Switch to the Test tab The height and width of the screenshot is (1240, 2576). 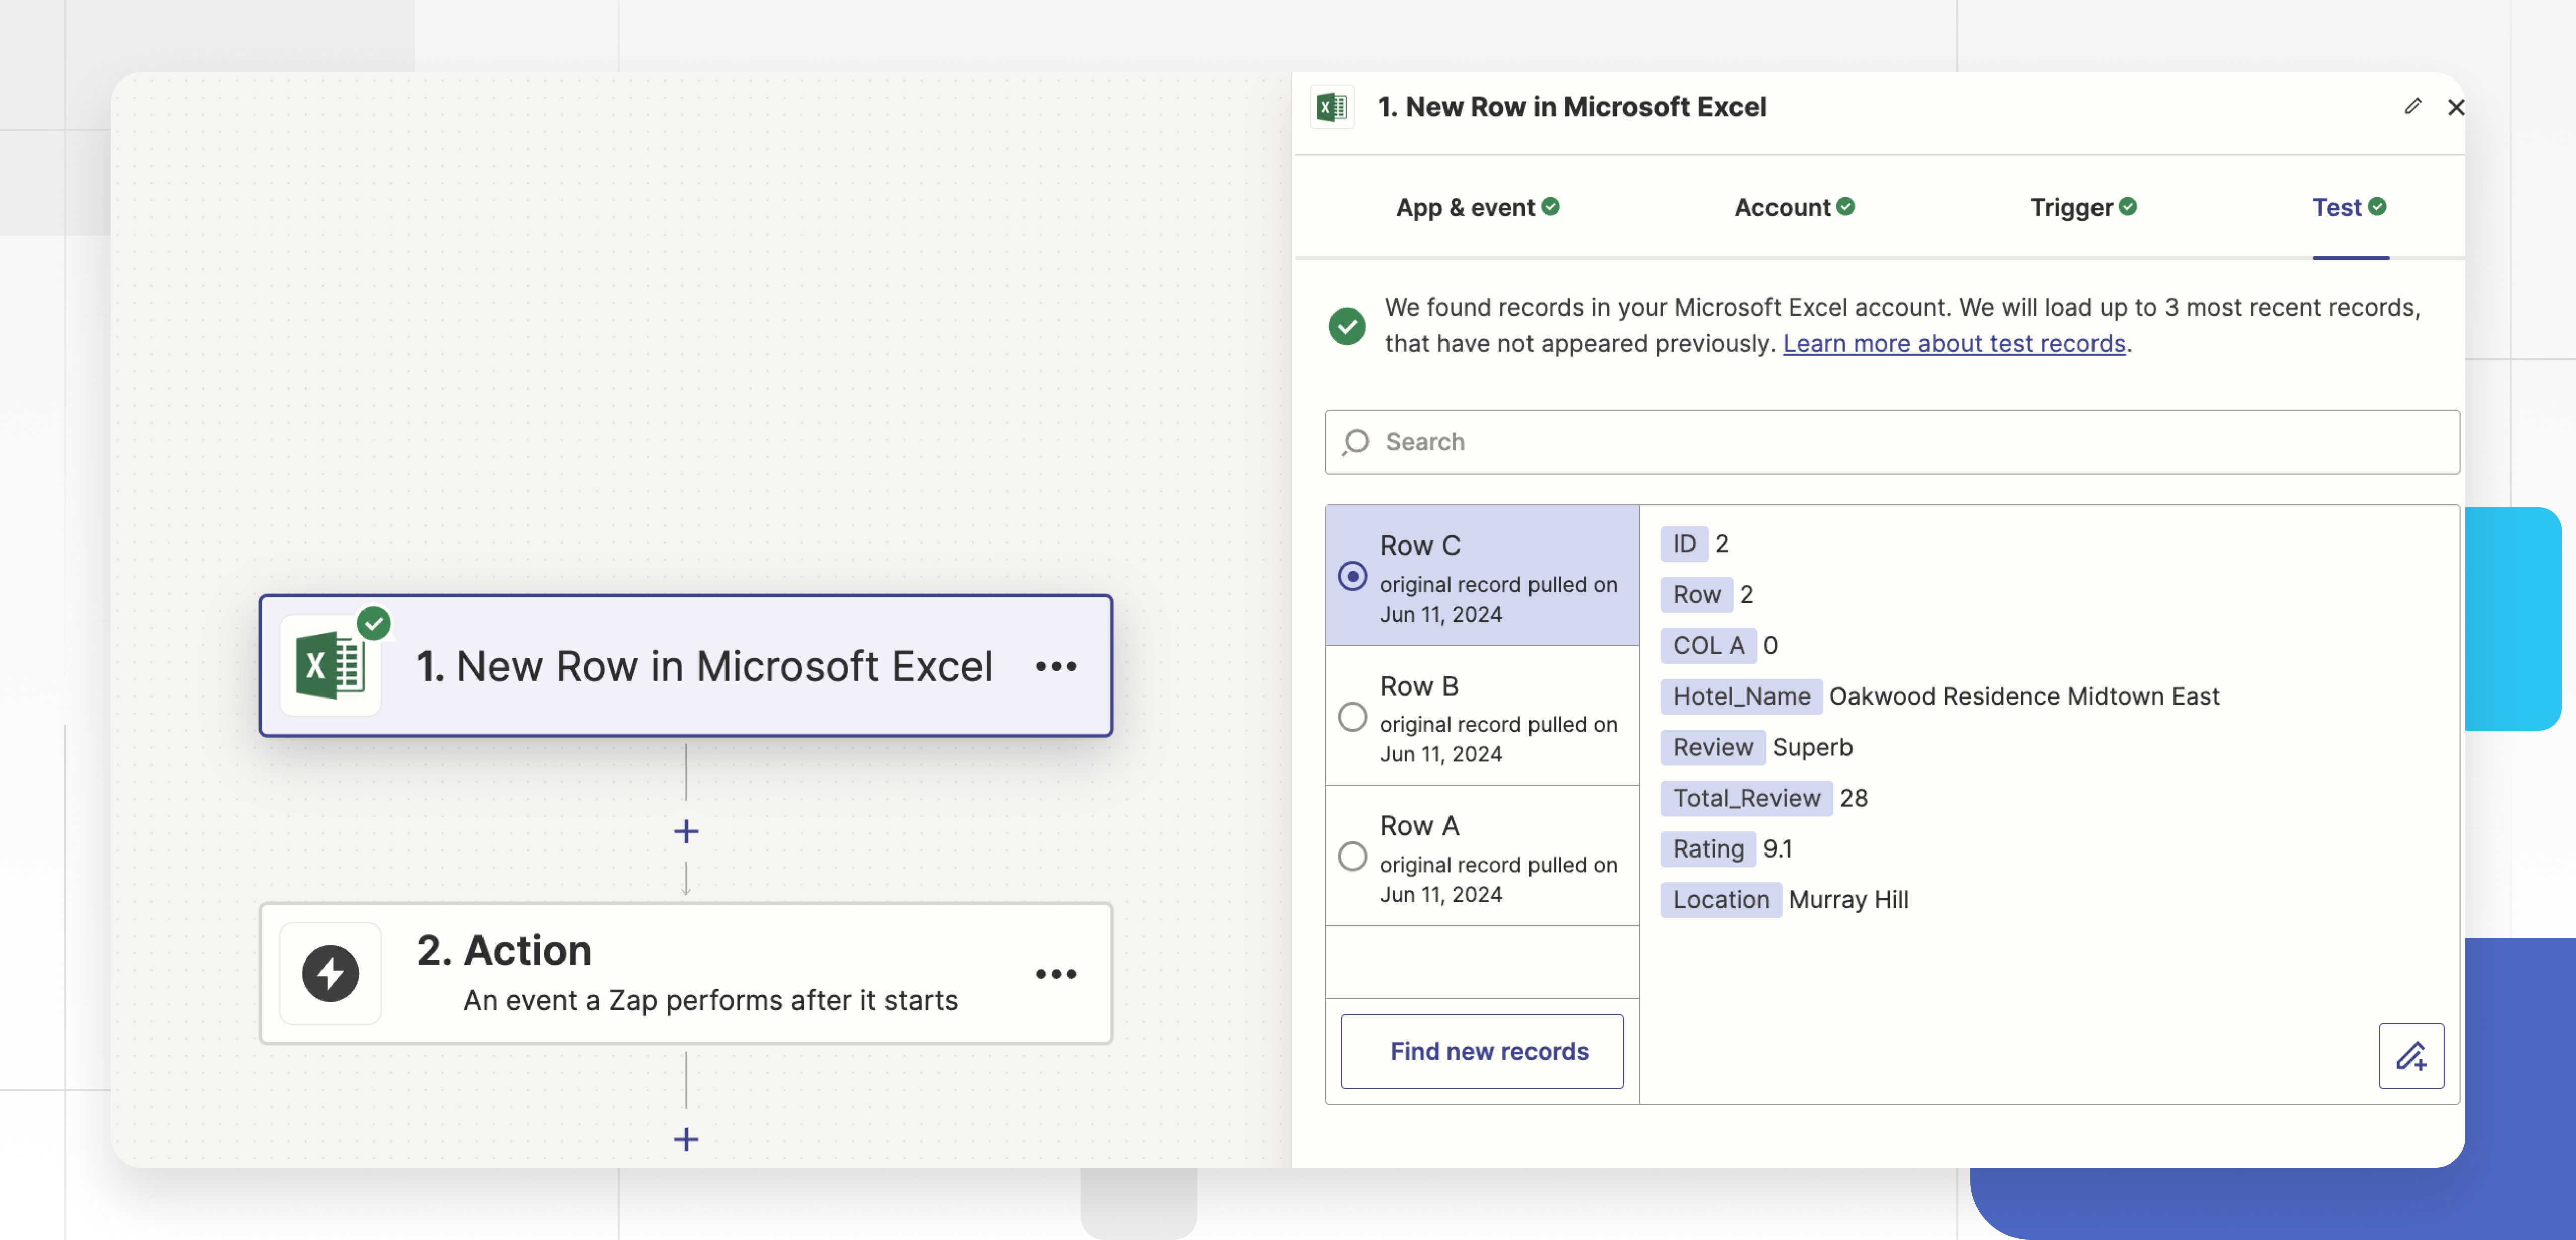(2349, 207)
